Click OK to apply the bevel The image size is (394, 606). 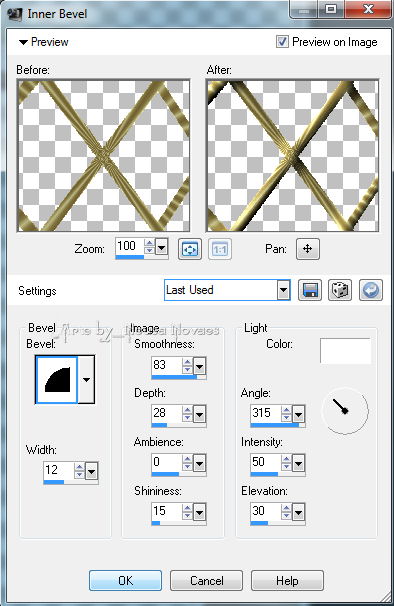pyautogui.click(x=125, y=580)
